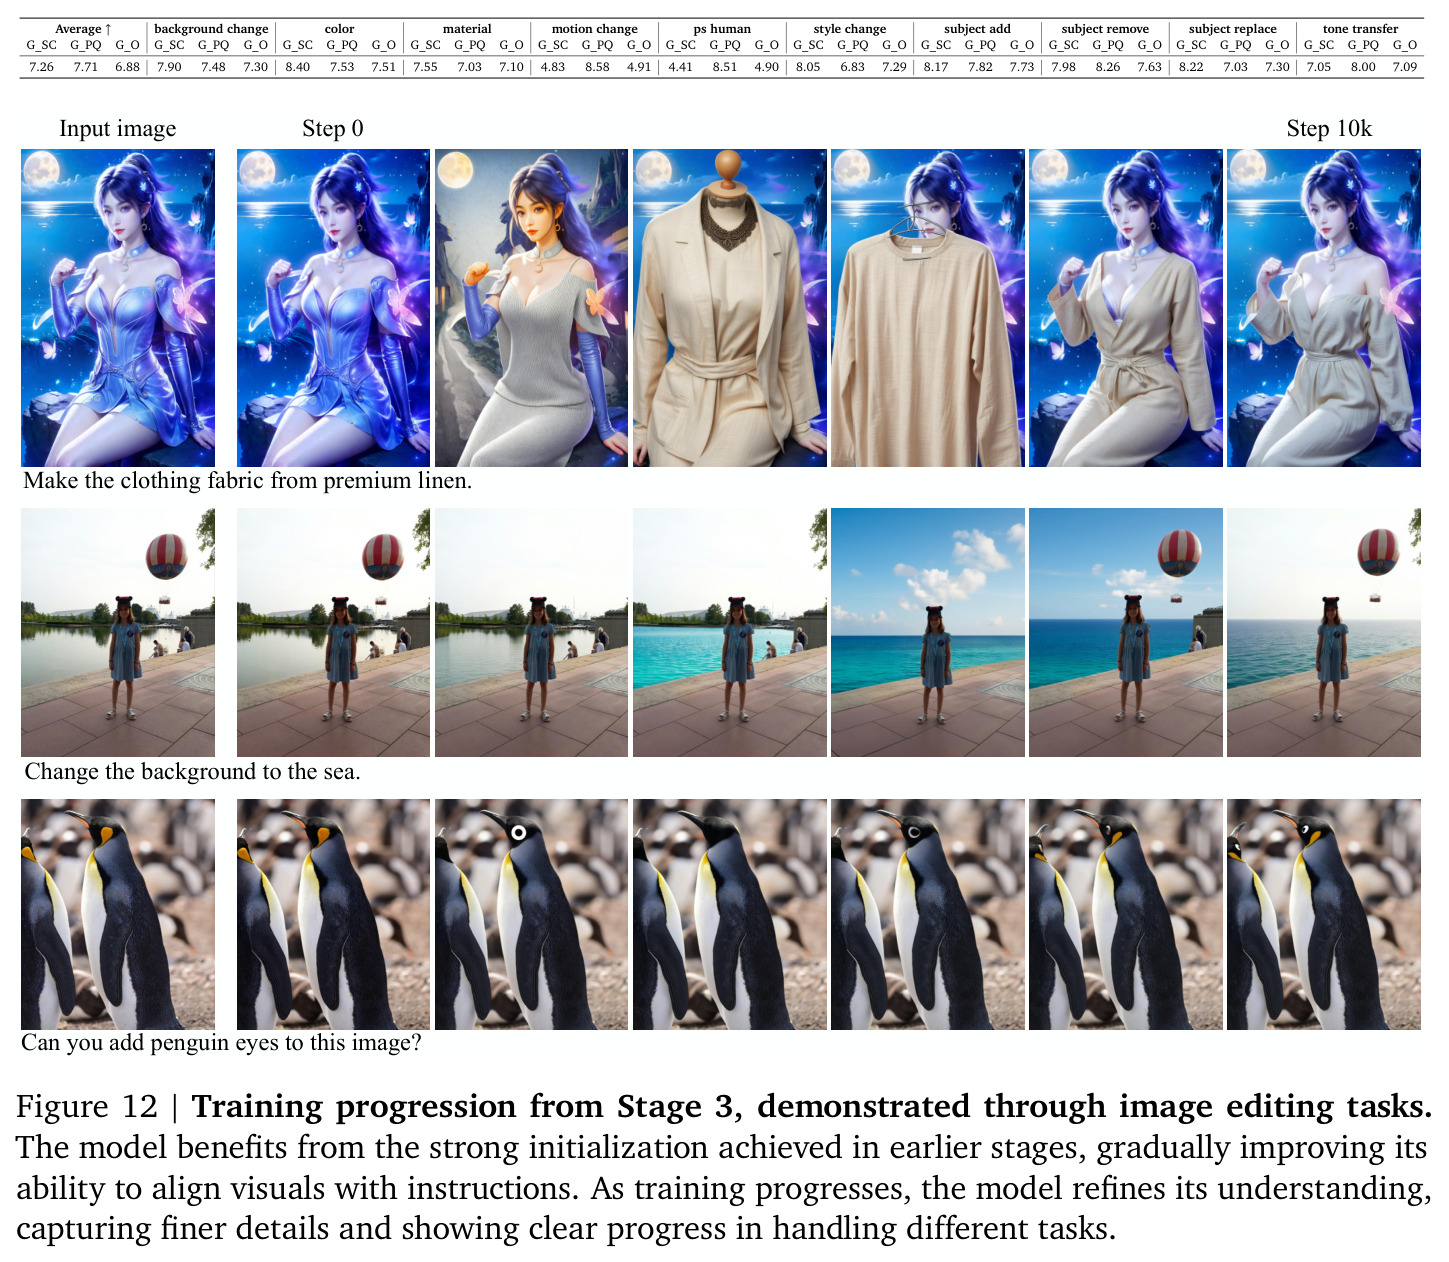This screenshot has width=1449, height=1262.
Task: Click the Average G_O value 6.88
Action: click(127, 67)
